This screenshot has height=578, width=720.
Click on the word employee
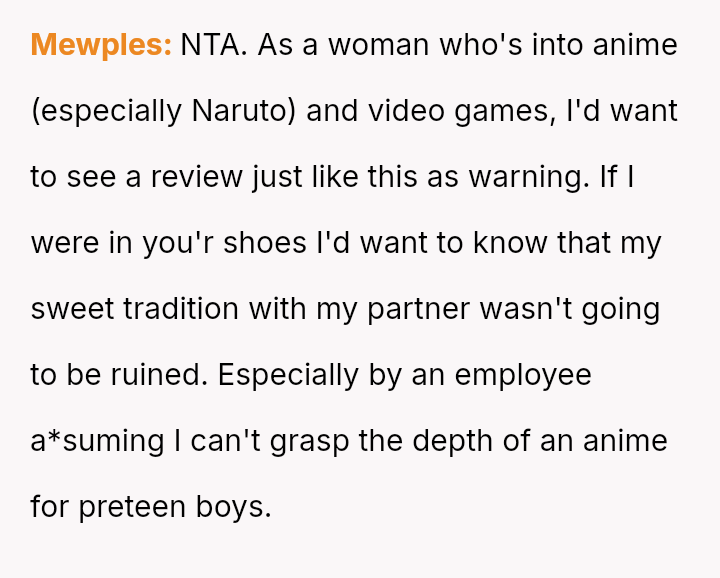pyautogui.click(x=523, y=375)
